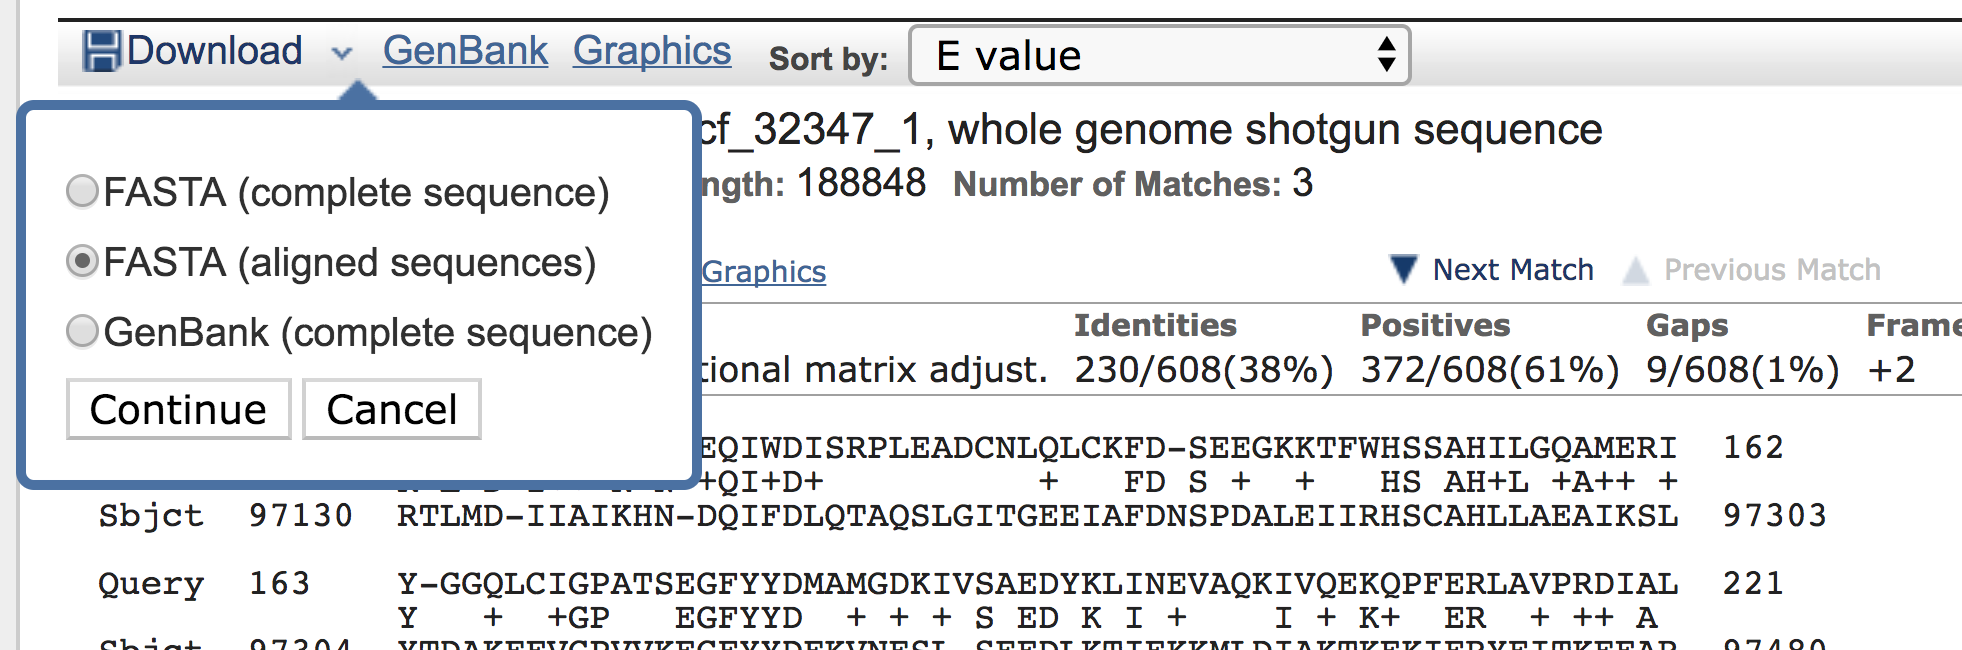Viewport: 1962px width, 650px height.
Task: Select GenBank (complete sequence) radio button
Action: [x=82, y=331]
